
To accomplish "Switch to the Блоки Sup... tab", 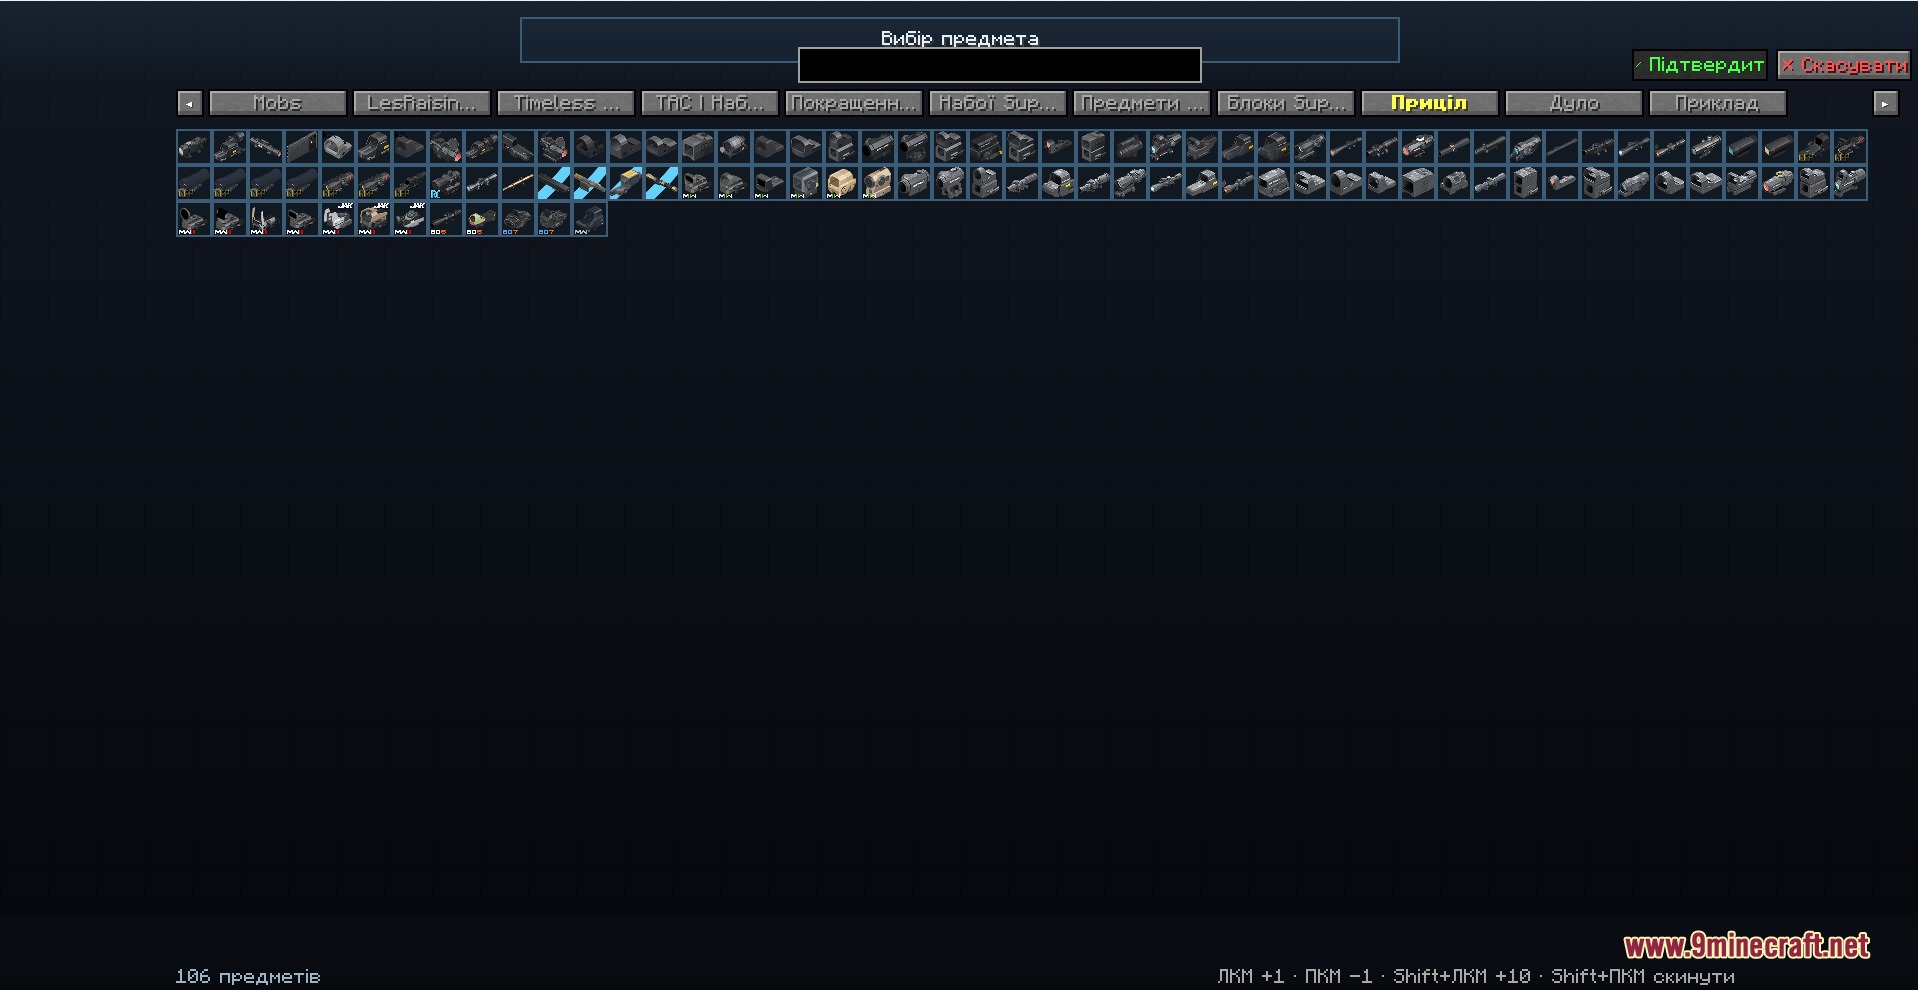I will click(1285, 103).
